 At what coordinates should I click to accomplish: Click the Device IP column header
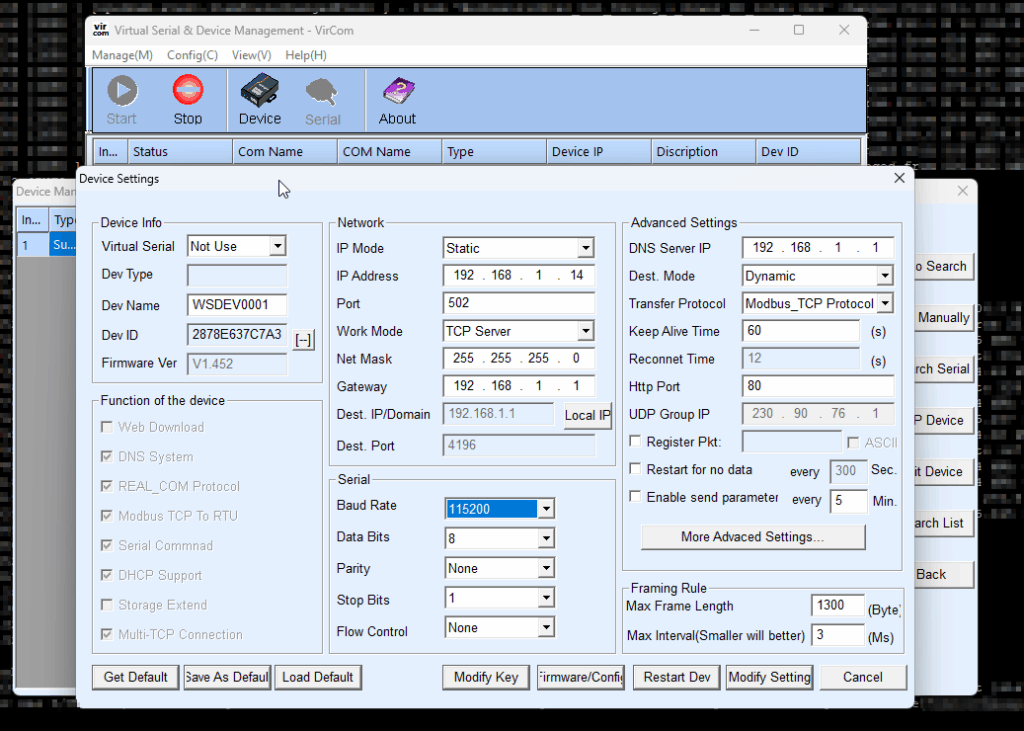[598, 152]
